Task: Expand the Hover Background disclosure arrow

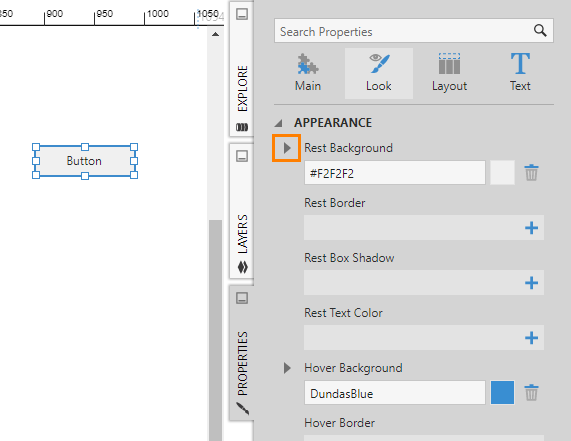Action: point(287,368)
